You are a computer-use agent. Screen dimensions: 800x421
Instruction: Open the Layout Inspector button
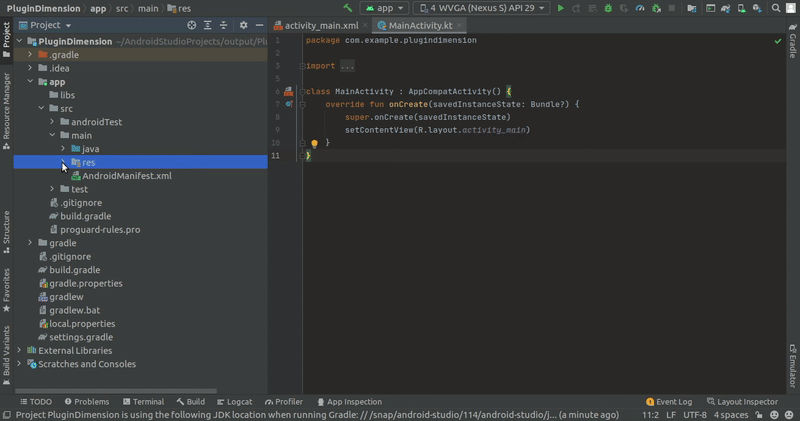pyautogui.click(x=742, y=402)
